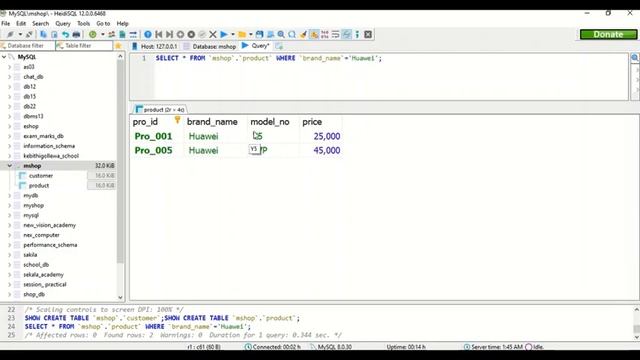Click the SQL query editor text
Screen dimensions: 640x360
[269, 58]
